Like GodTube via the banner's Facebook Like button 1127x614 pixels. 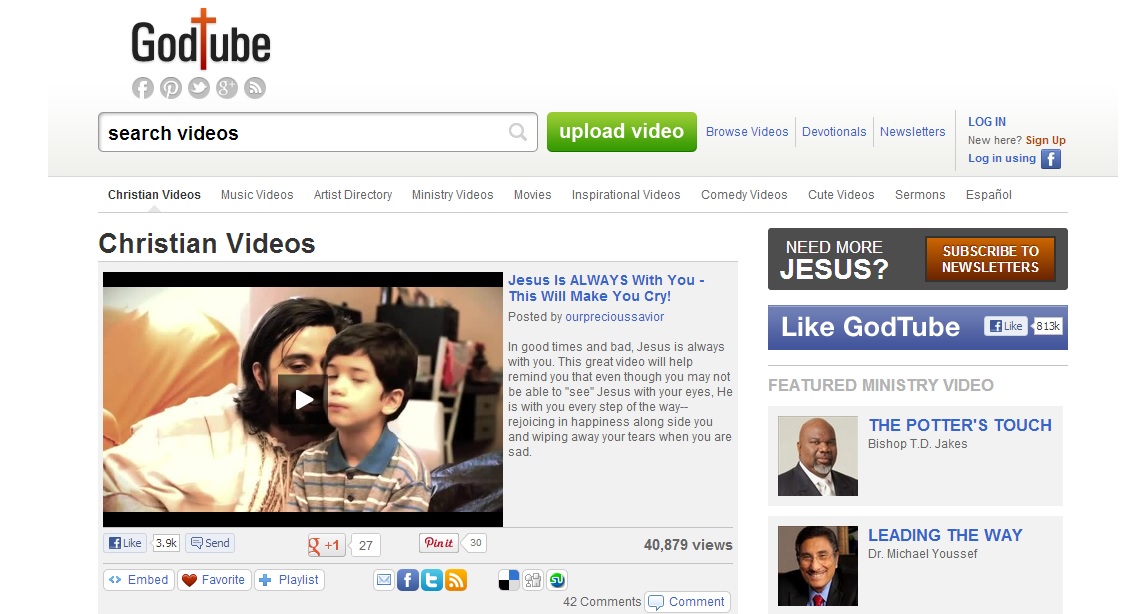click(x=1006, y=326)
